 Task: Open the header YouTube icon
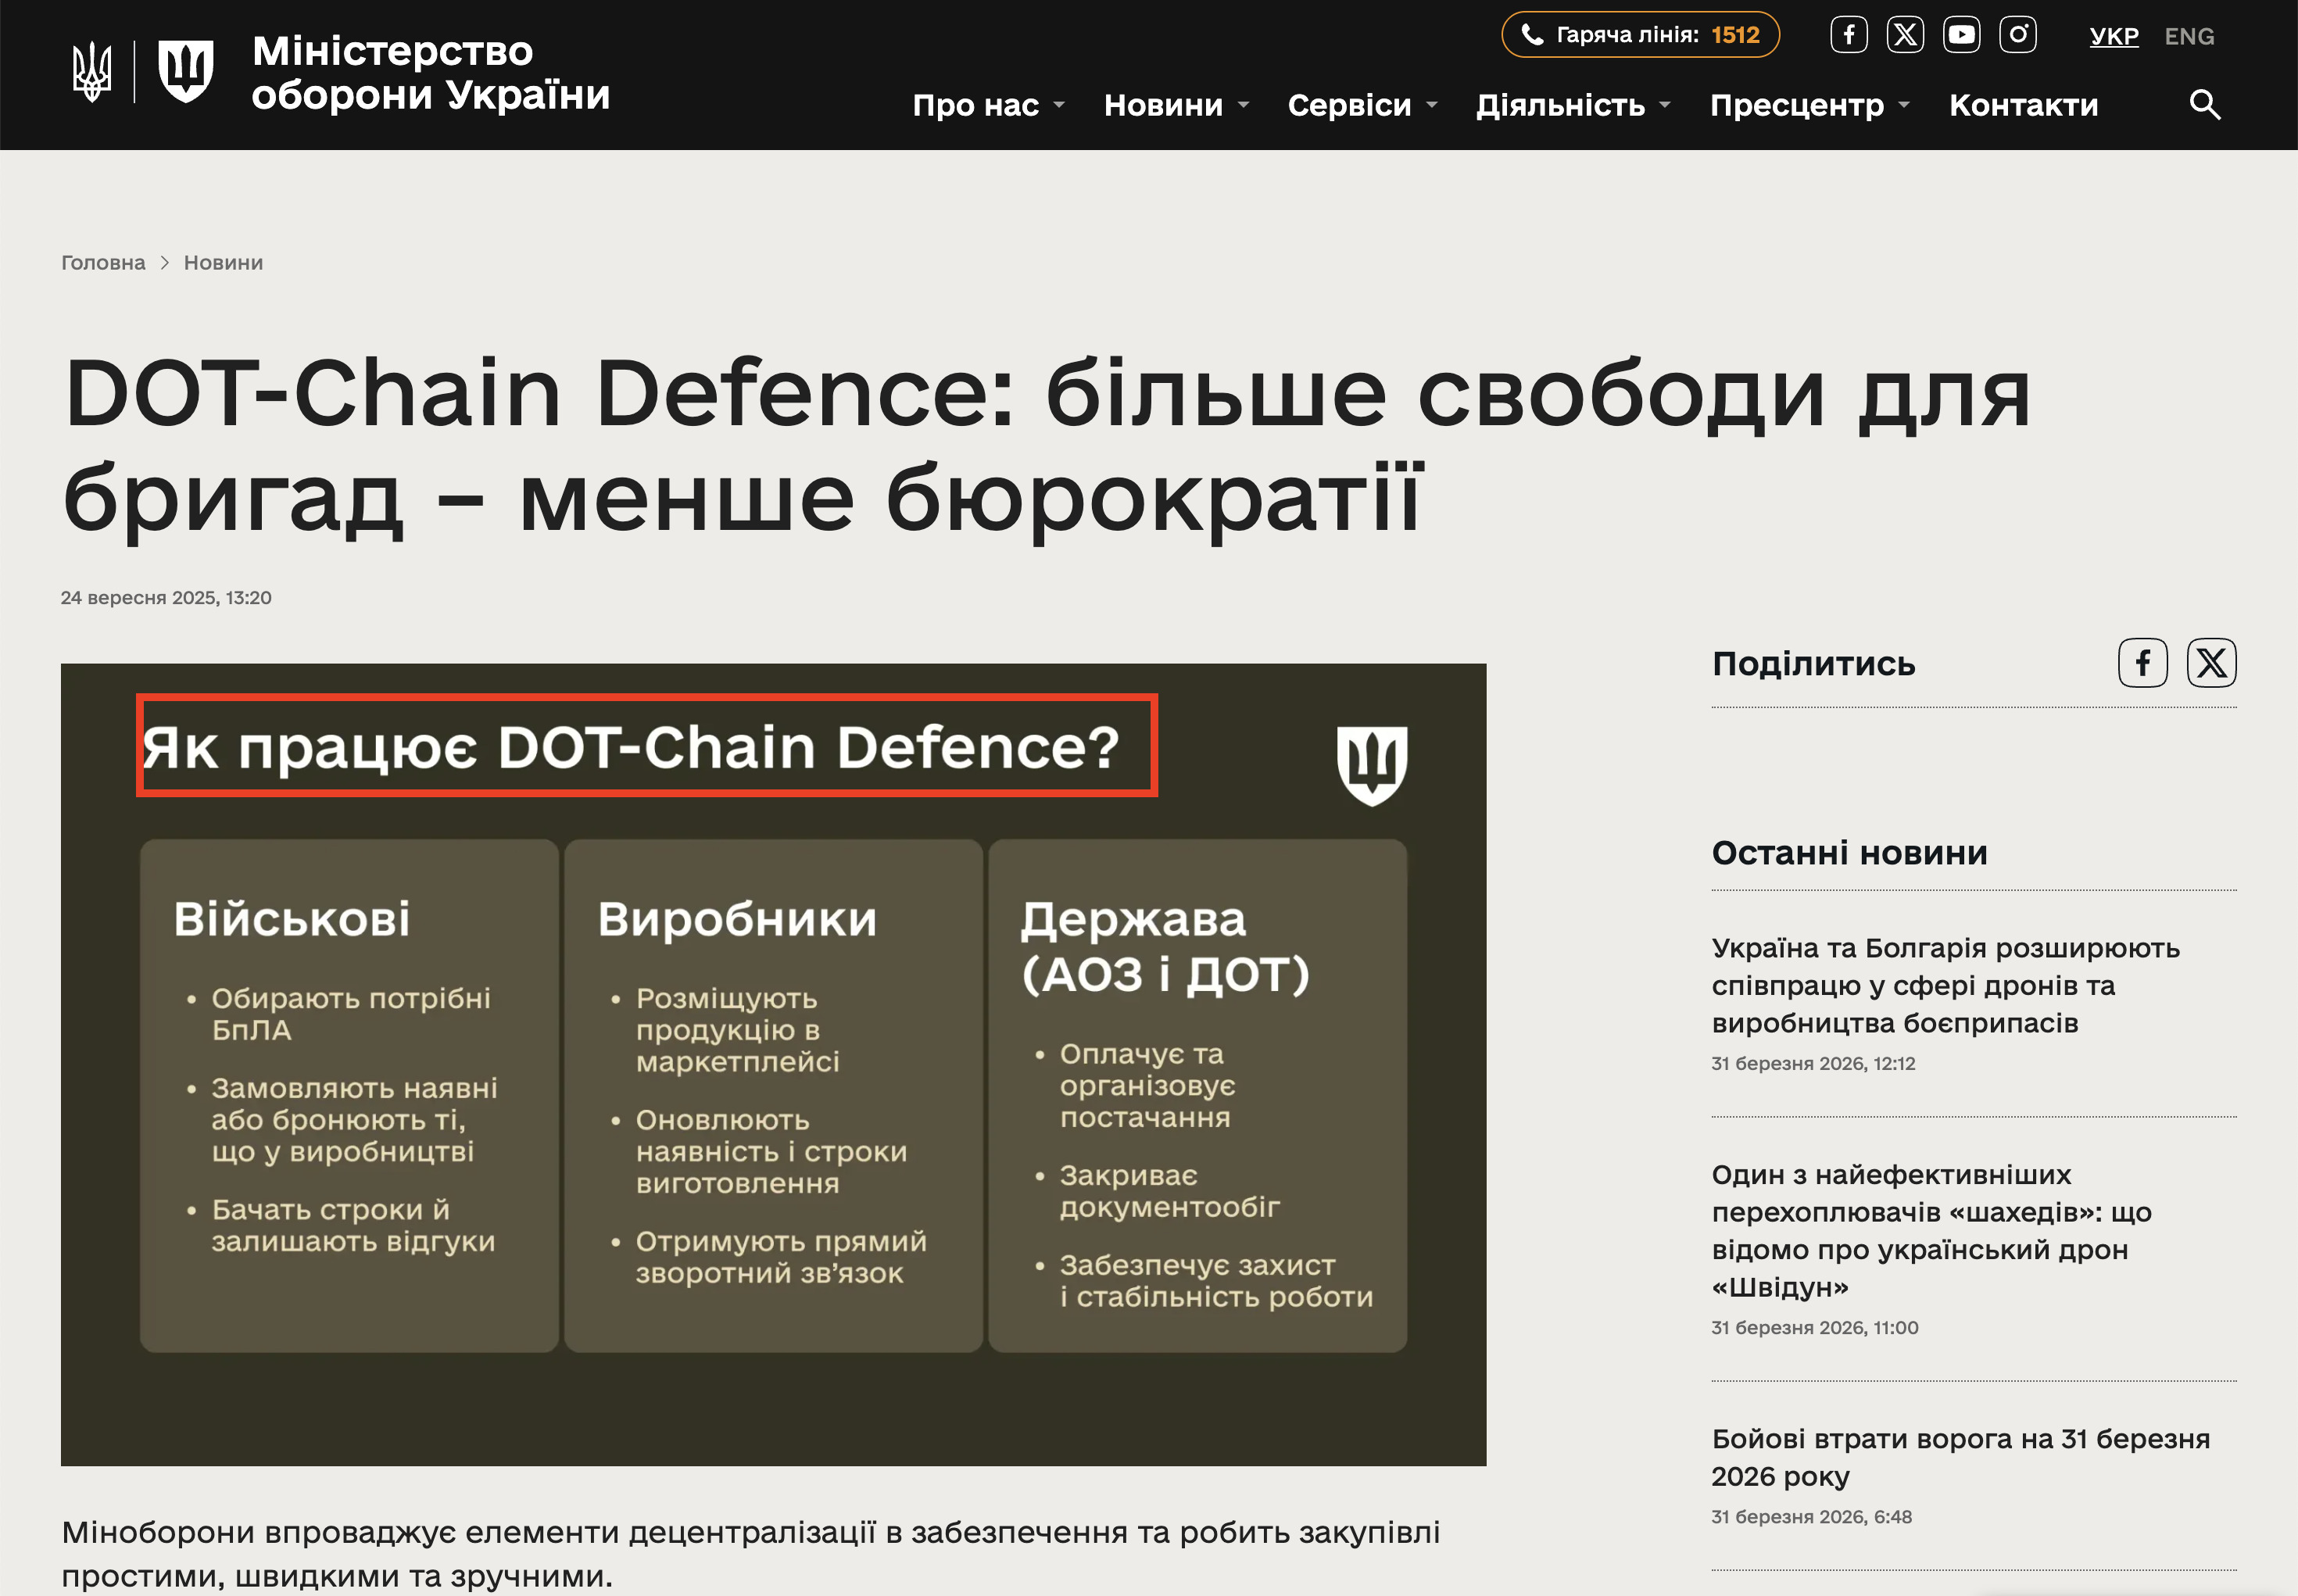click(x=1961, y=35)
